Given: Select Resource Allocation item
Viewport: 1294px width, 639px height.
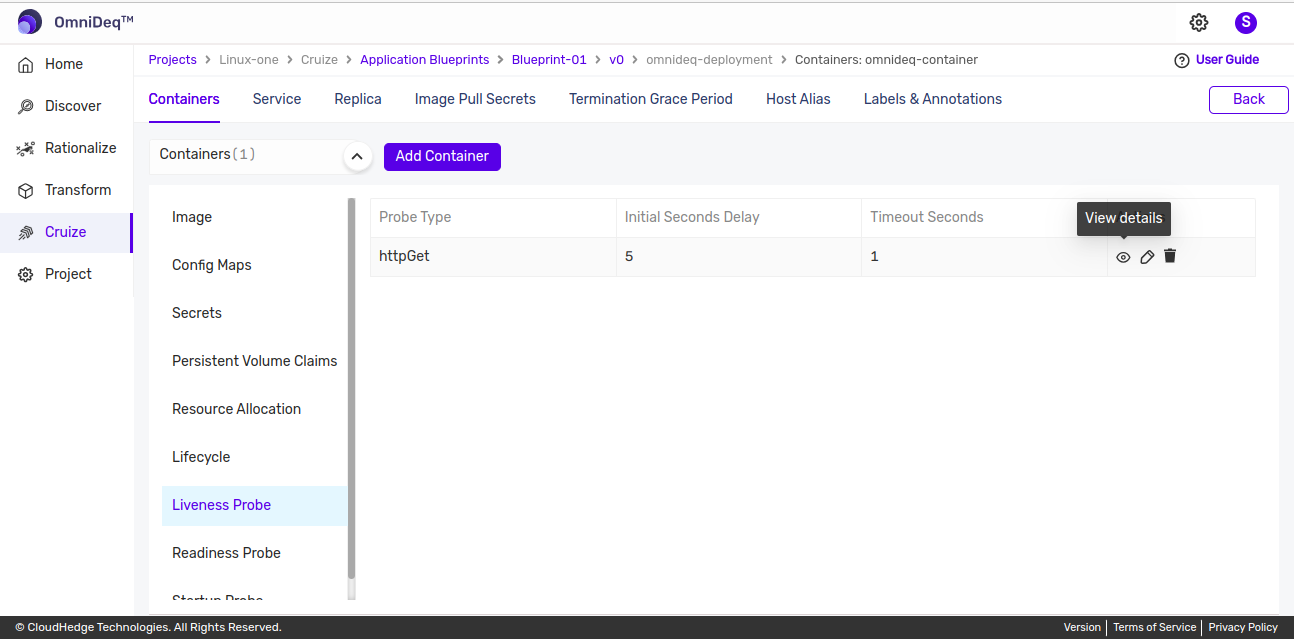Looking at the screenshot, I should (254, 409).
